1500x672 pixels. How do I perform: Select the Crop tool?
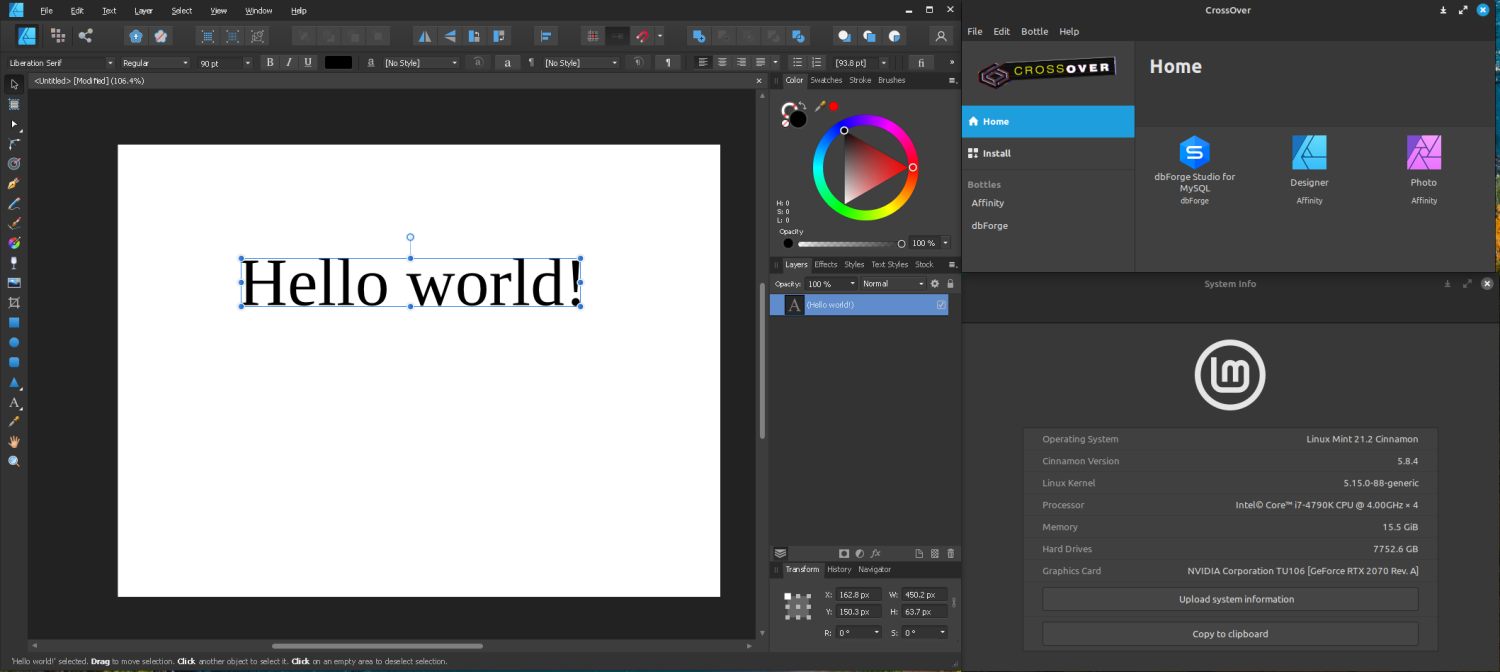pos(14,302)
